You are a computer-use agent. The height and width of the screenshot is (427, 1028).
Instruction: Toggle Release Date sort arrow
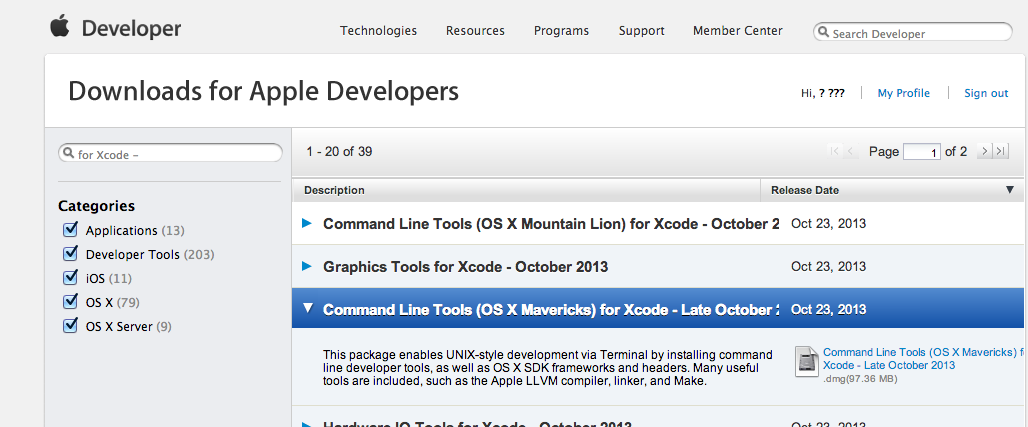[1010, 190]
